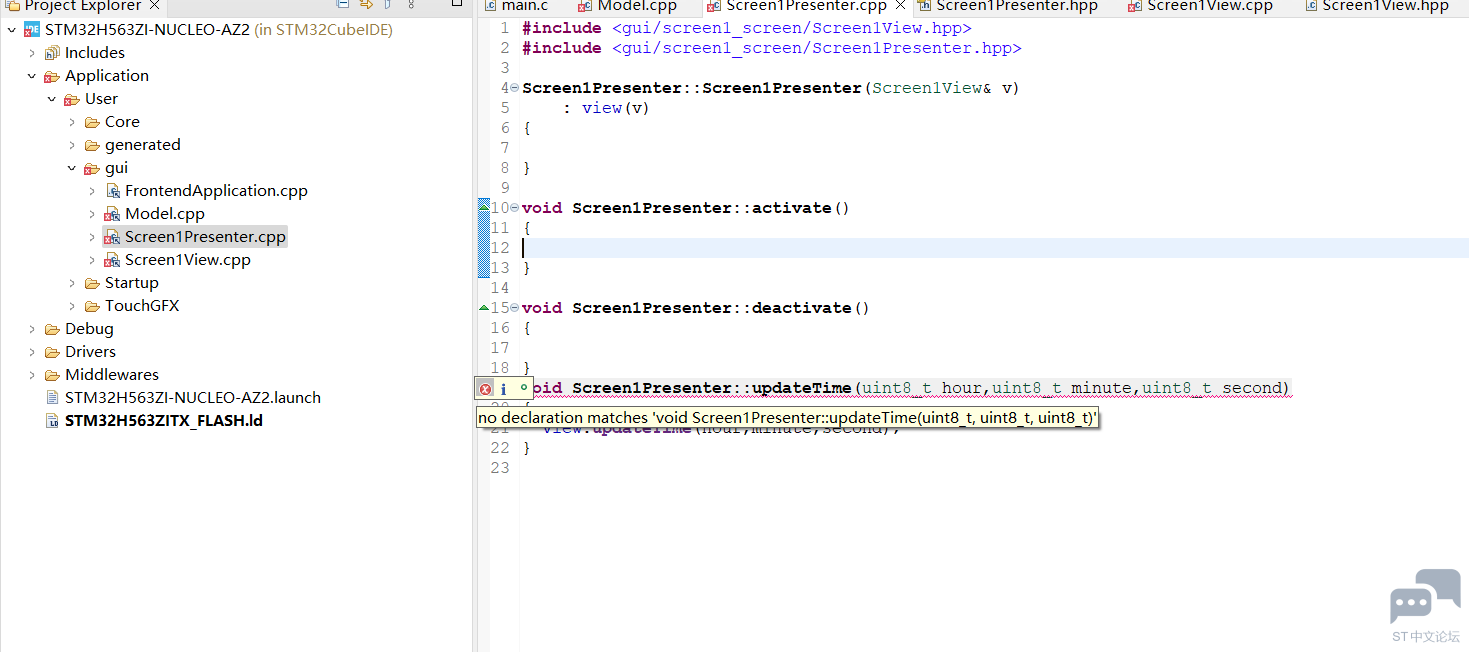Close the Project Explorer view tab
The height and width of the screenshot is (652, 1469).
[x=154, y=5]
